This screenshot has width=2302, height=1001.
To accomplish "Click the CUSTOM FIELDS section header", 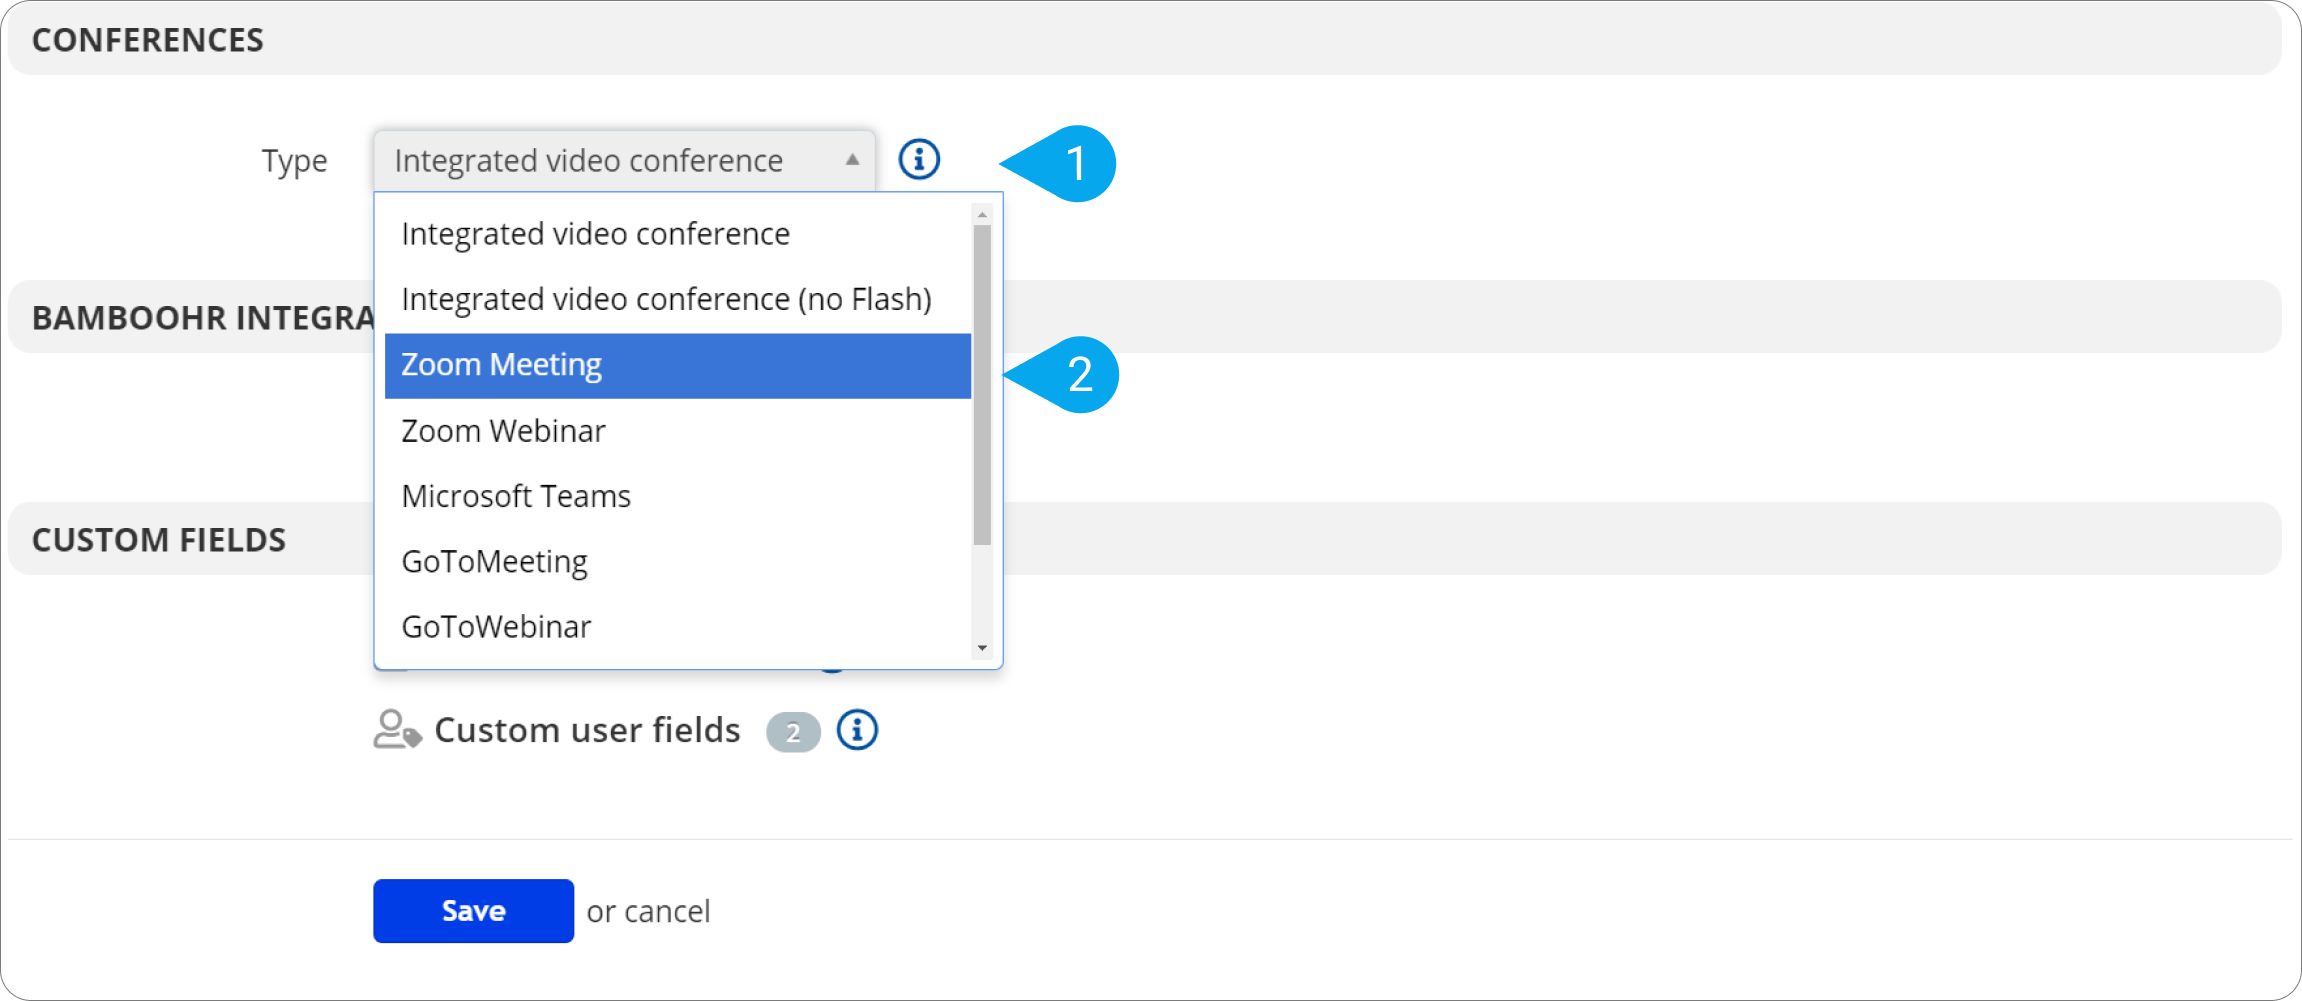I will (x=158, y=539).
